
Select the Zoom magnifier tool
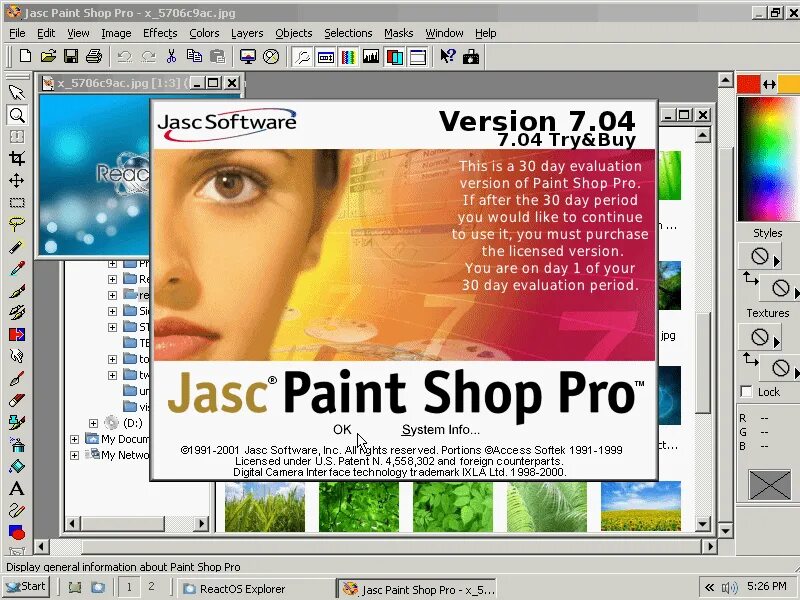pos(17,115)
